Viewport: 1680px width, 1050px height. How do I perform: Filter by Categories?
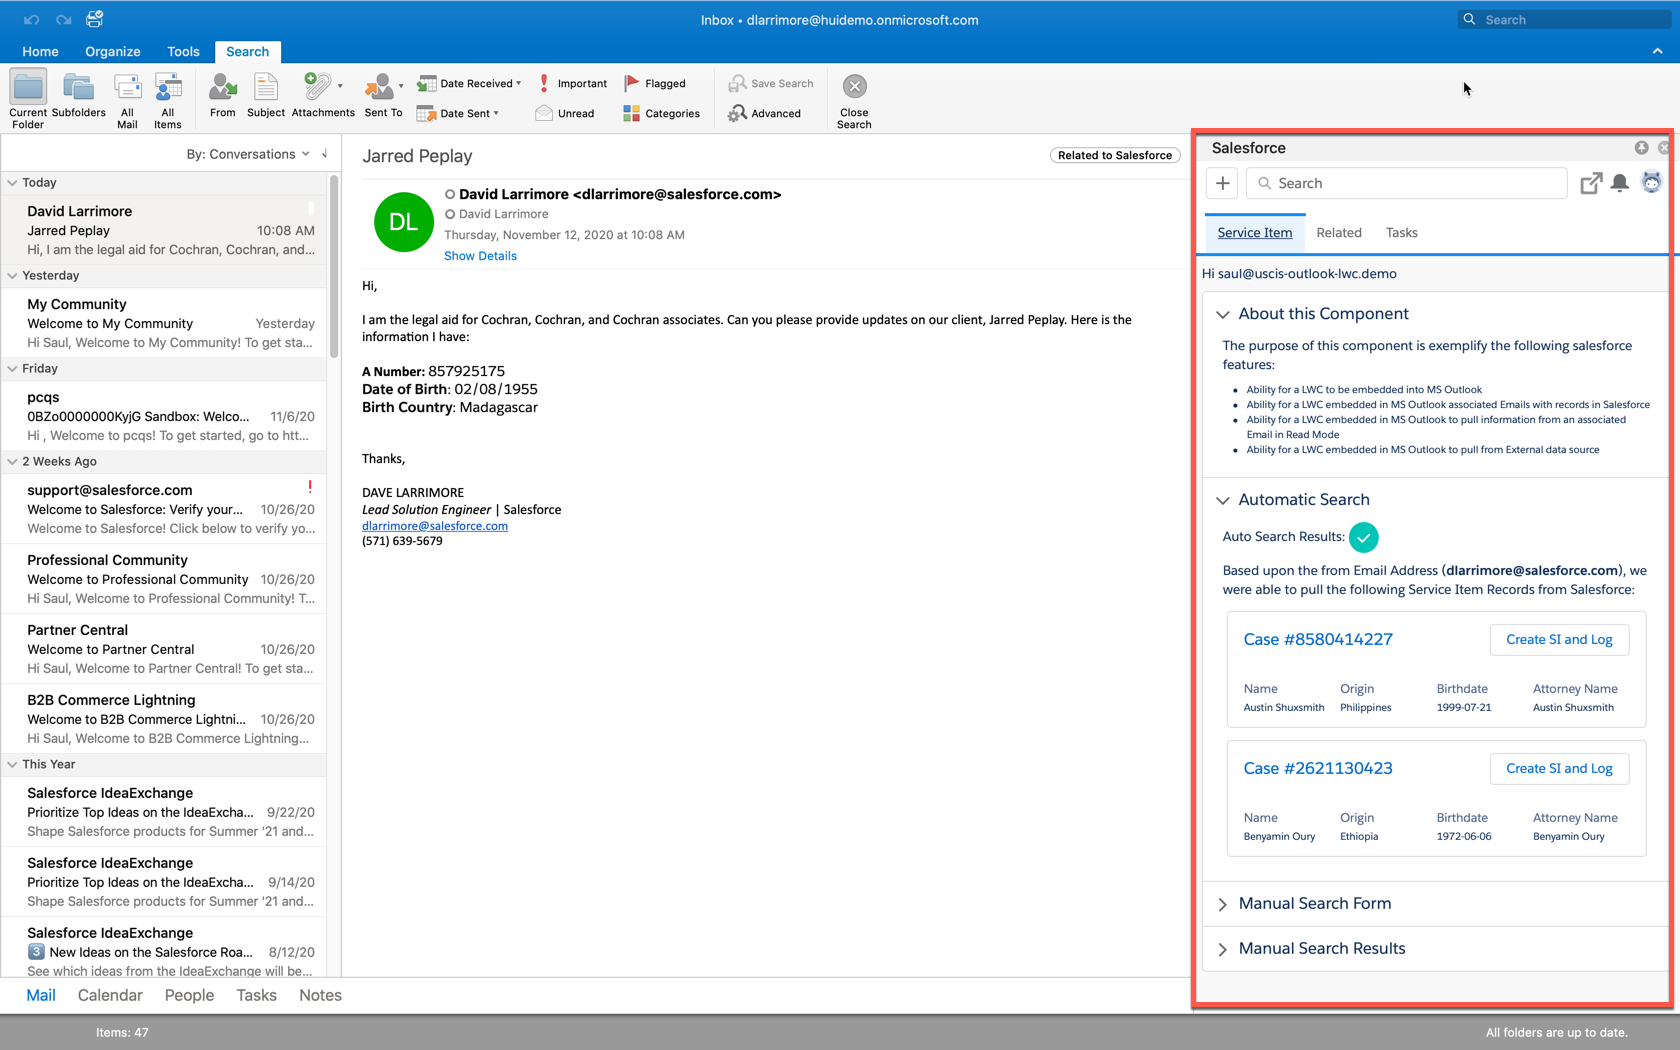pyautogui.click(x=661, y=113)
